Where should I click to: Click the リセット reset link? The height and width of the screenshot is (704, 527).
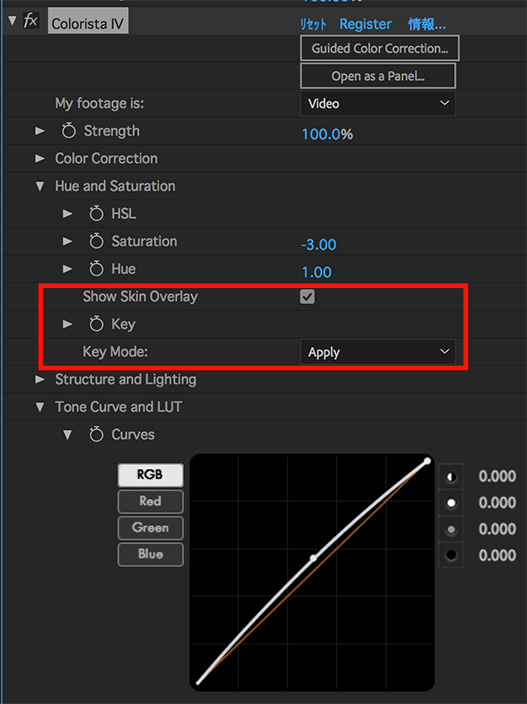click(313, 24)
